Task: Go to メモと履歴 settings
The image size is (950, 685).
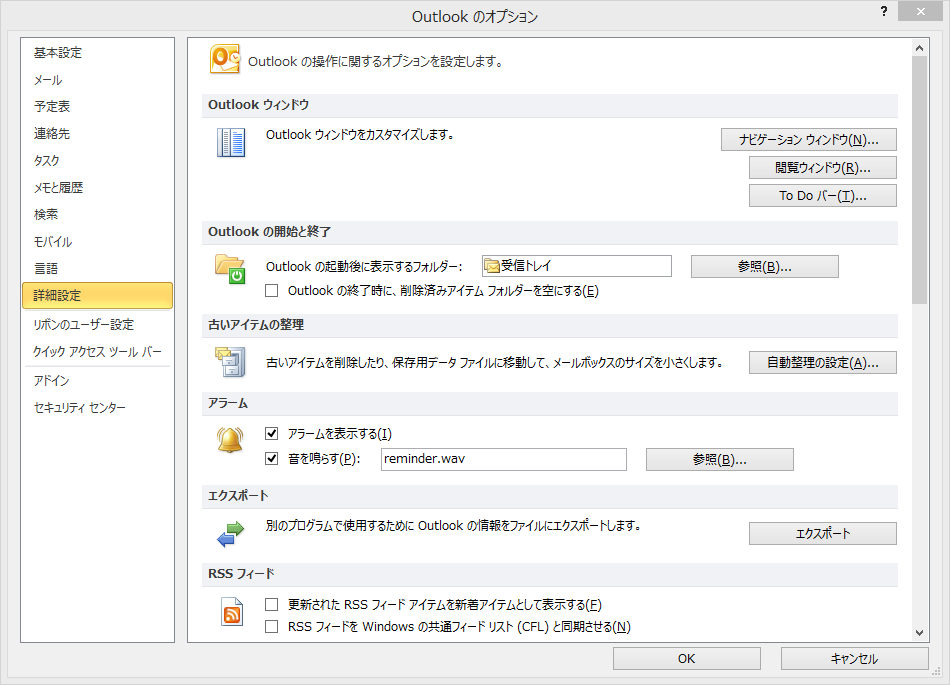Action: click(x=97, y=188)
